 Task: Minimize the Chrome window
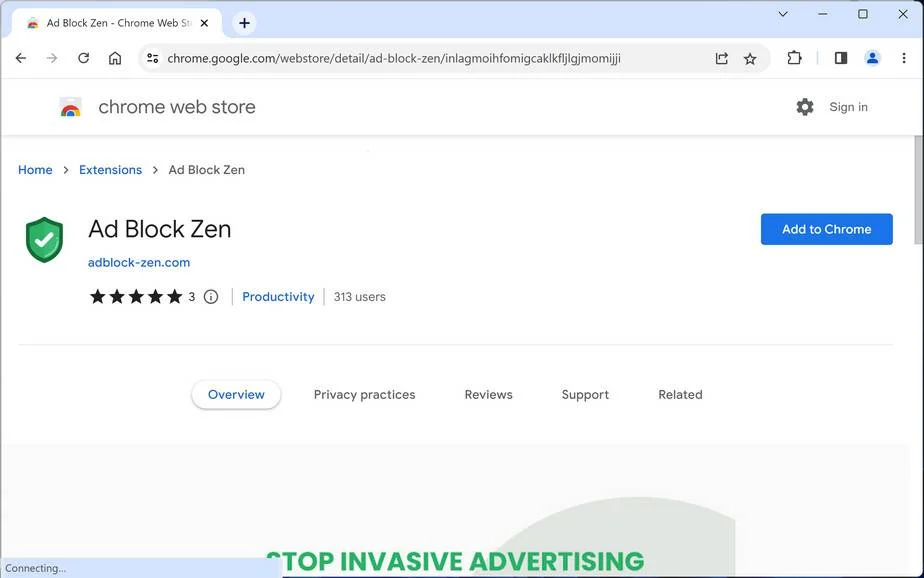[823, 14]
